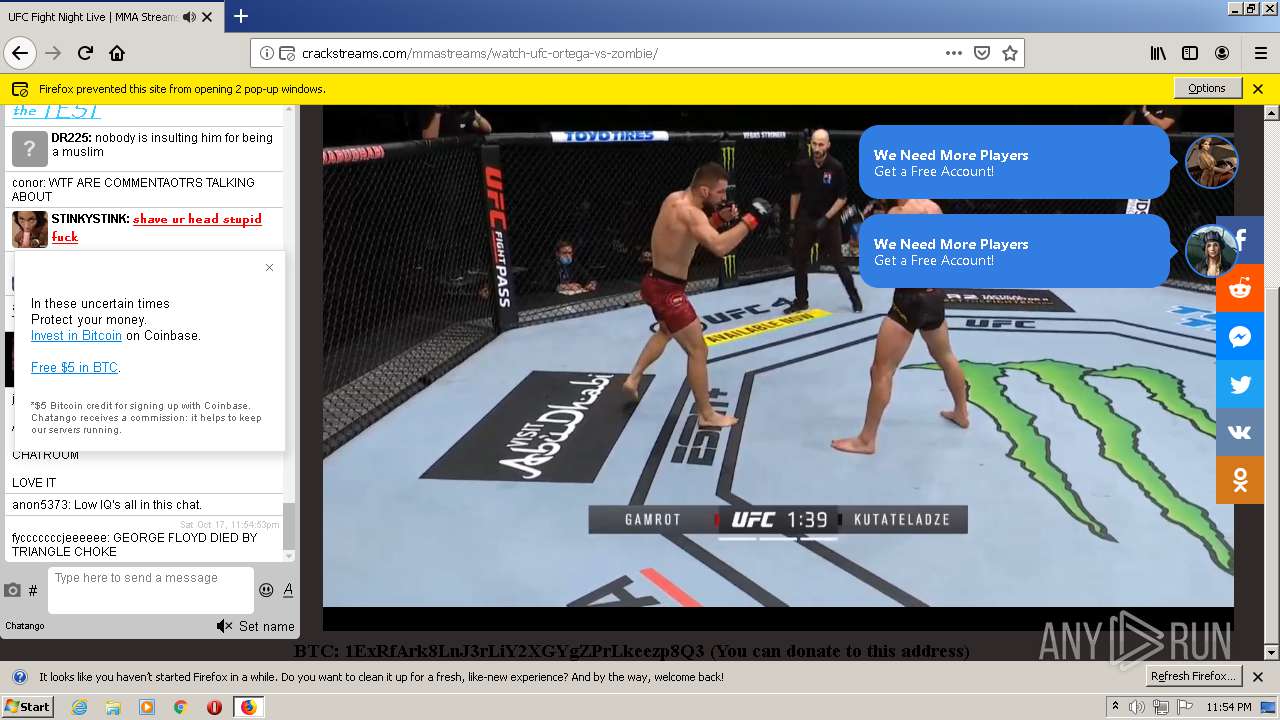Click the Firefox taskbar button

click(248, 707)
